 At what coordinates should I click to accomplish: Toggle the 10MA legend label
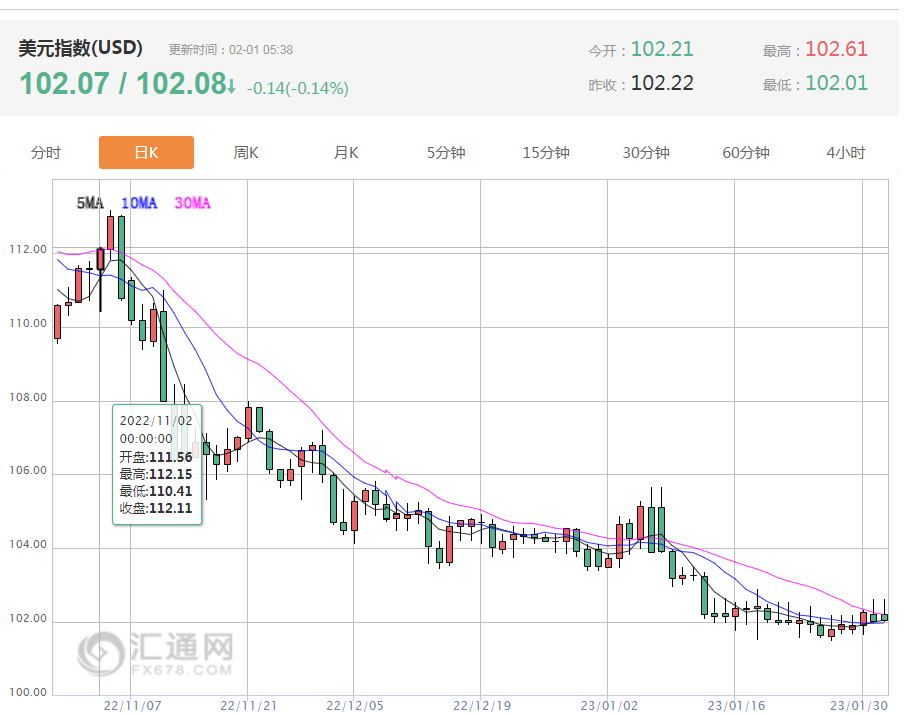coord(139,203)
